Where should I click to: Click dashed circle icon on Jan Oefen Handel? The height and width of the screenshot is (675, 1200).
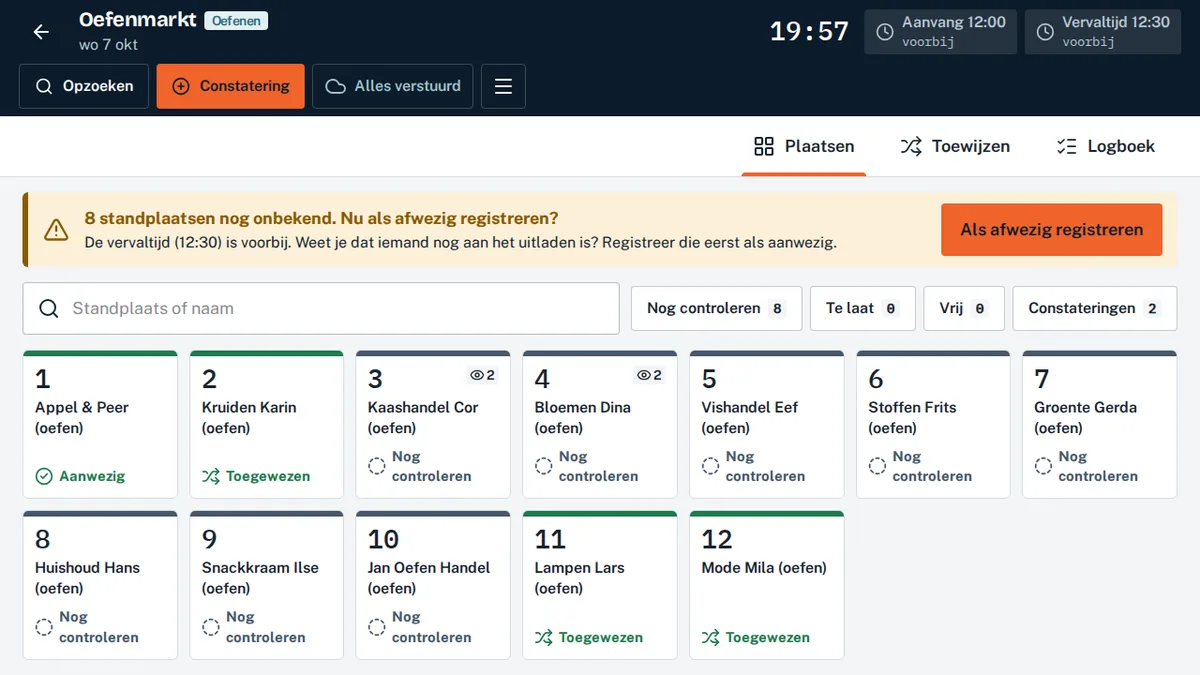coord(377,627)
